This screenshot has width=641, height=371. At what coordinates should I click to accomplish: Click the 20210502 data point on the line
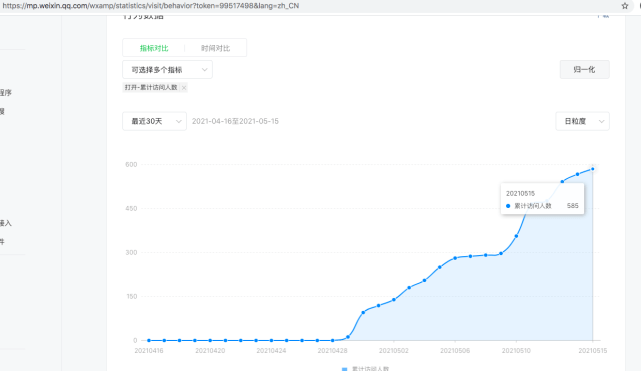[x=394, y=299]
